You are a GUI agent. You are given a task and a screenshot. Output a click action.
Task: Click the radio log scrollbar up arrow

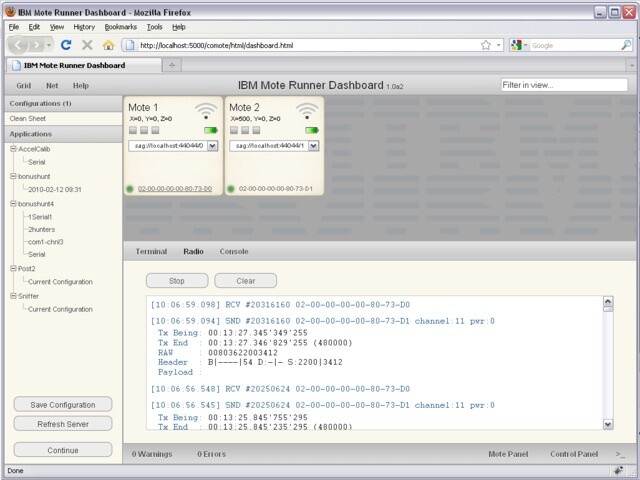click(608, 302)
